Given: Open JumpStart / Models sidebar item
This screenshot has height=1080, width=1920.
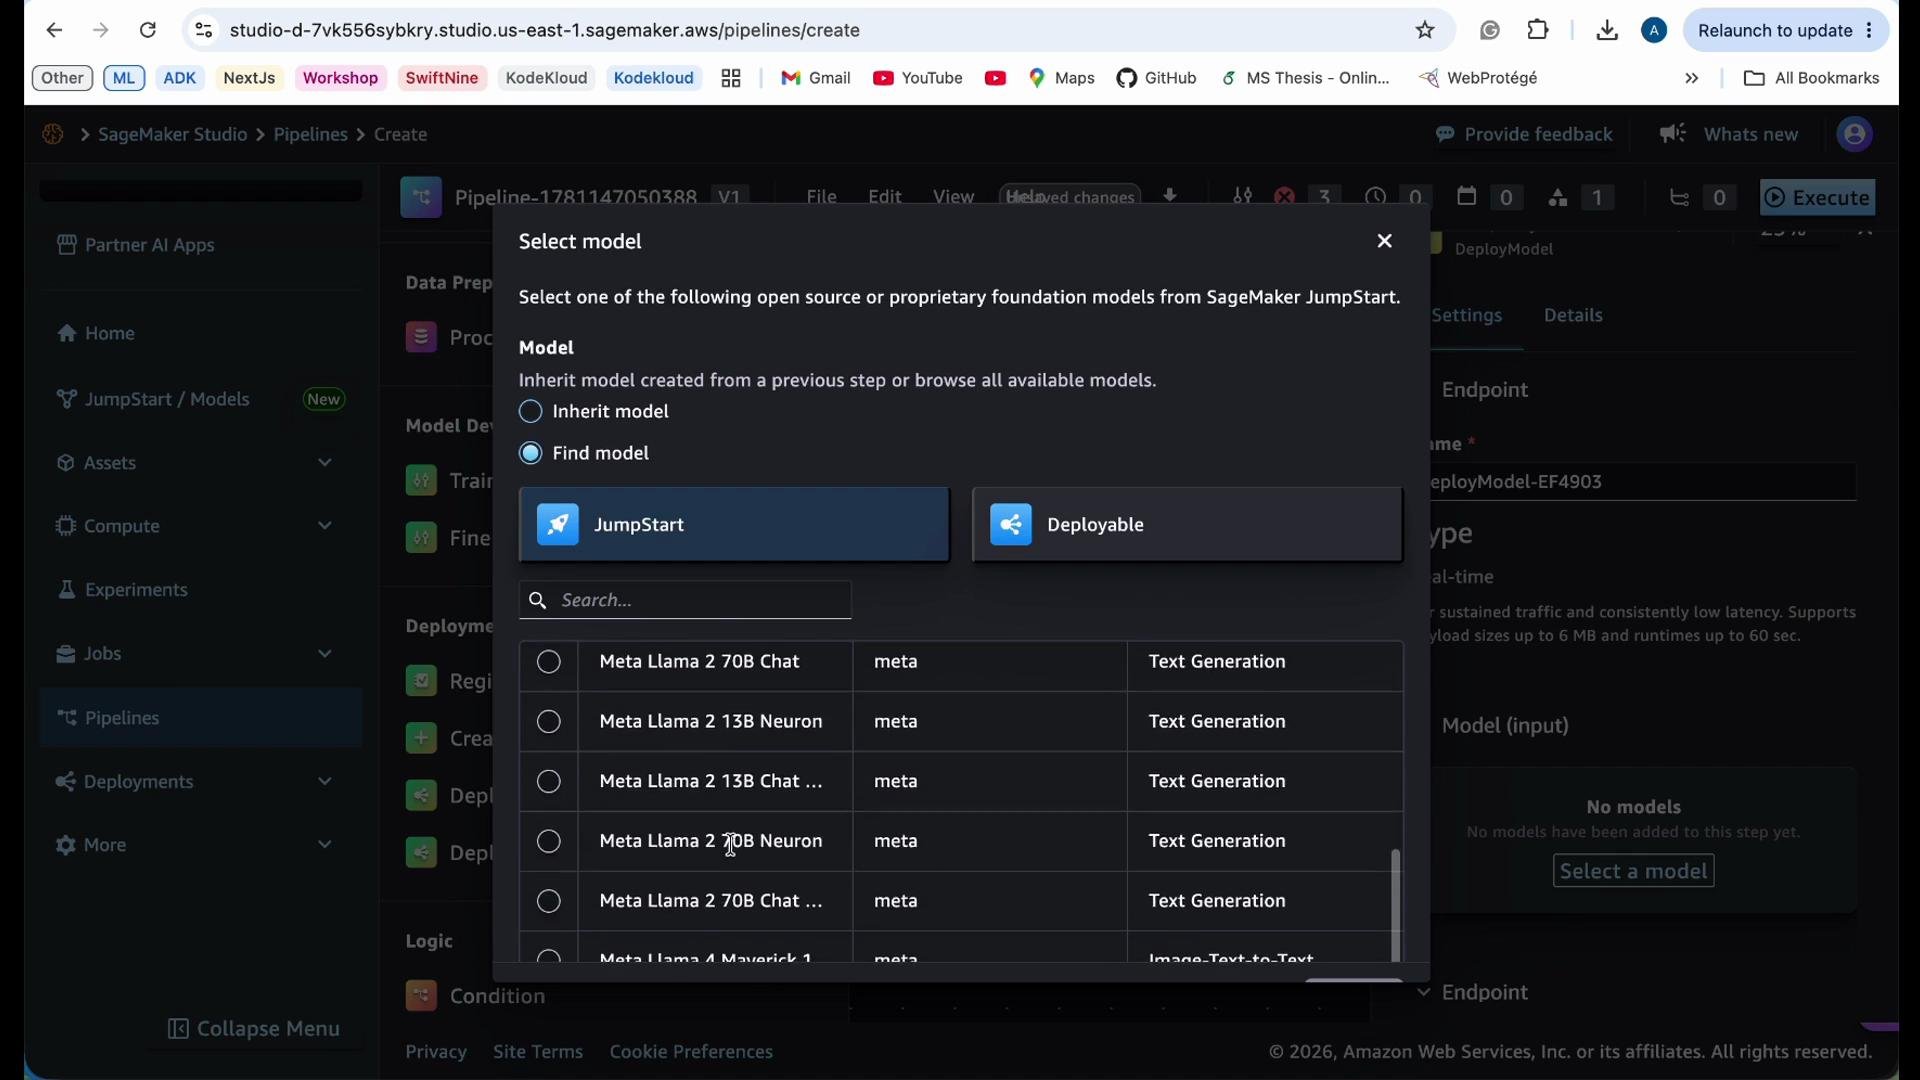Looking at the screenshot, I should pos(200,399).
